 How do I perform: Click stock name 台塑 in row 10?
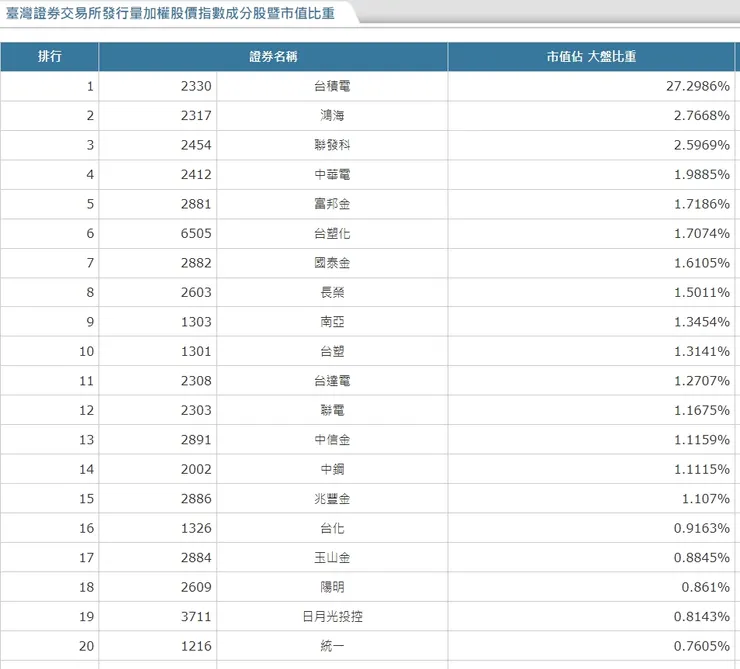click(x=332, y=351)
